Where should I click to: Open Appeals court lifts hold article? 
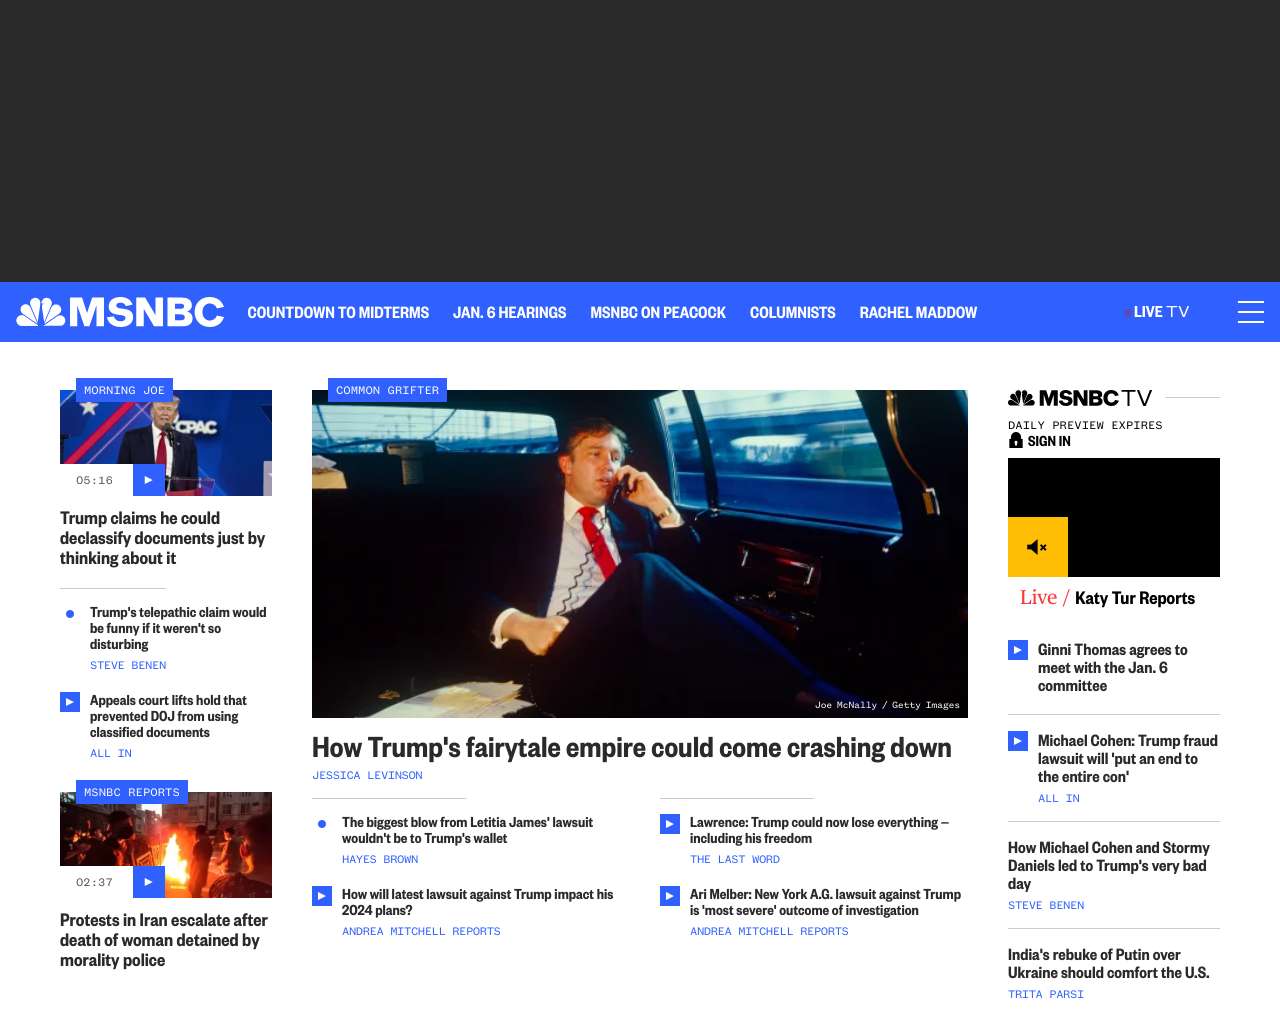click(x=168, y=716)
